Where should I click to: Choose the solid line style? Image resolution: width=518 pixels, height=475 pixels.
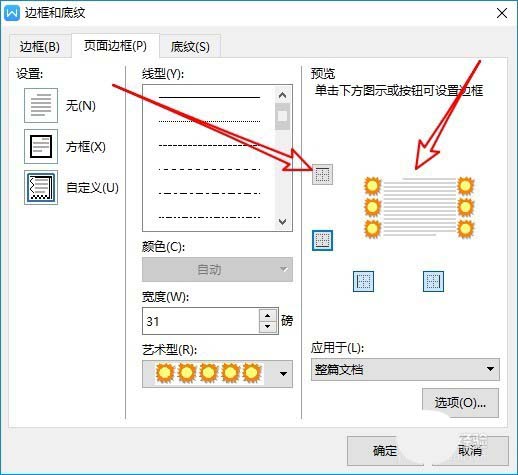pyautogui.click(x=209, y=97)
